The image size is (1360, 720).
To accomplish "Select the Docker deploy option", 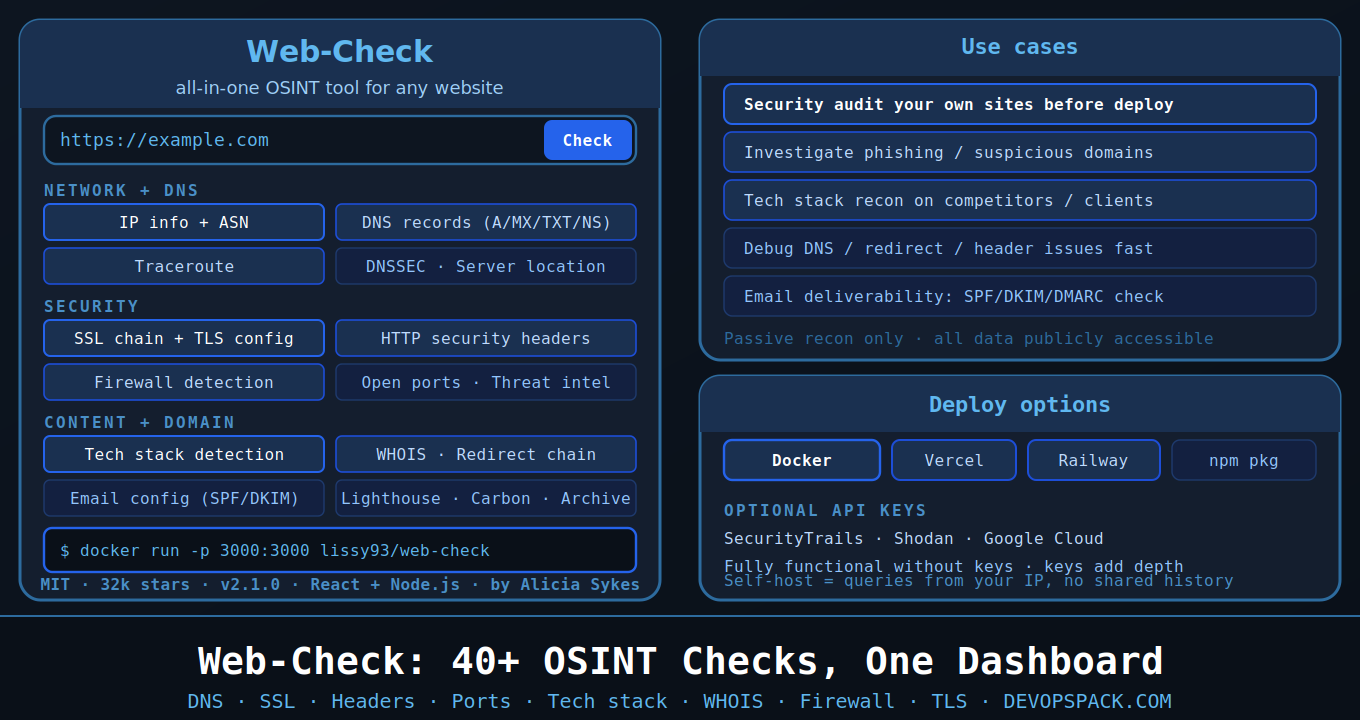I will [802, 460].
